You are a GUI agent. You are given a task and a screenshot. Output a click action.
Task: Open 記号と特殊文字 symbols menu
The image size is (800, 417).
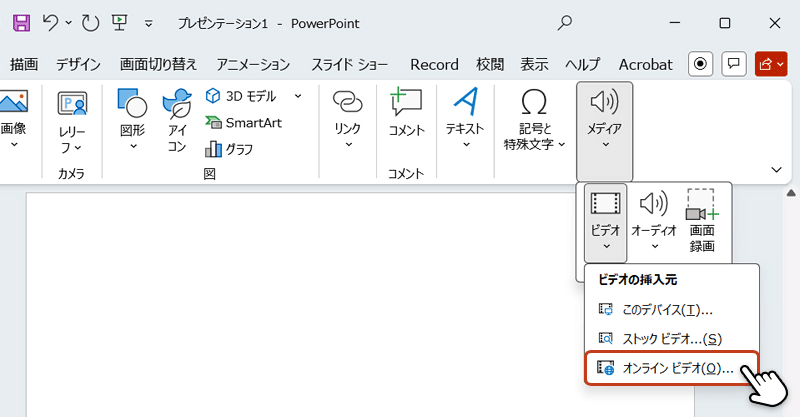534,119
